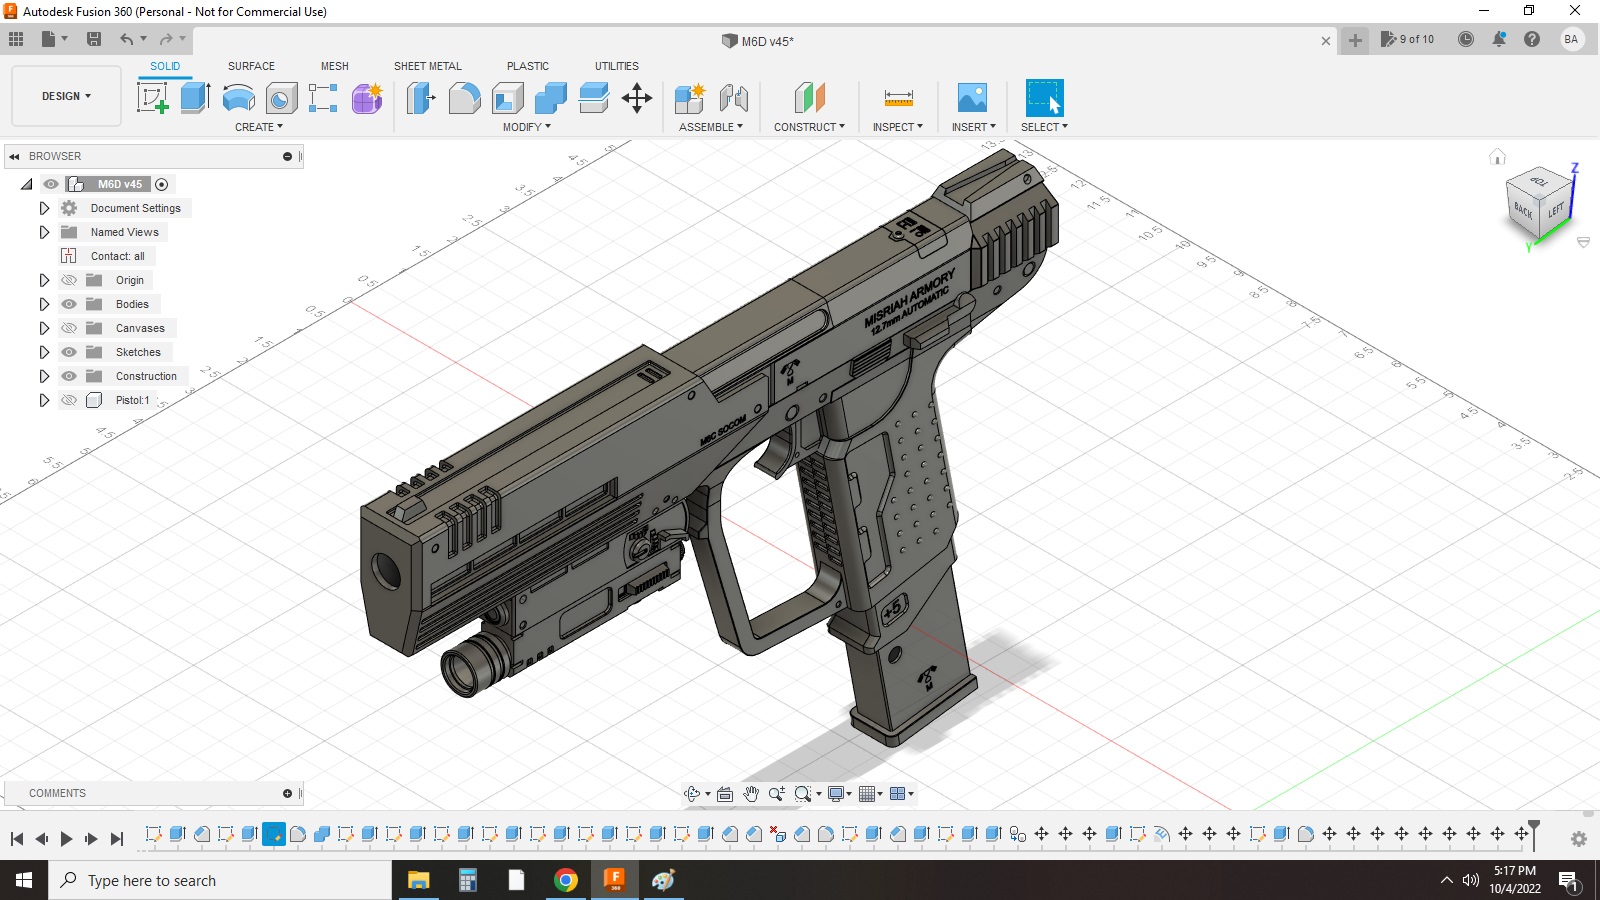1600x900 pixels.
Task: Toggle visibility of Pistol:1 component
Action: tap(69, 400)
